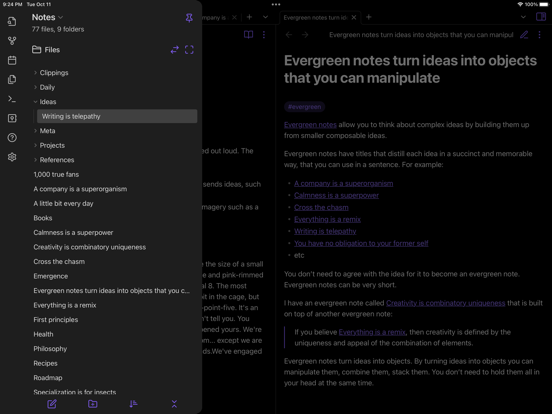Create a new note icon
This screenshot has width=552, height=414.
point(52,404)
